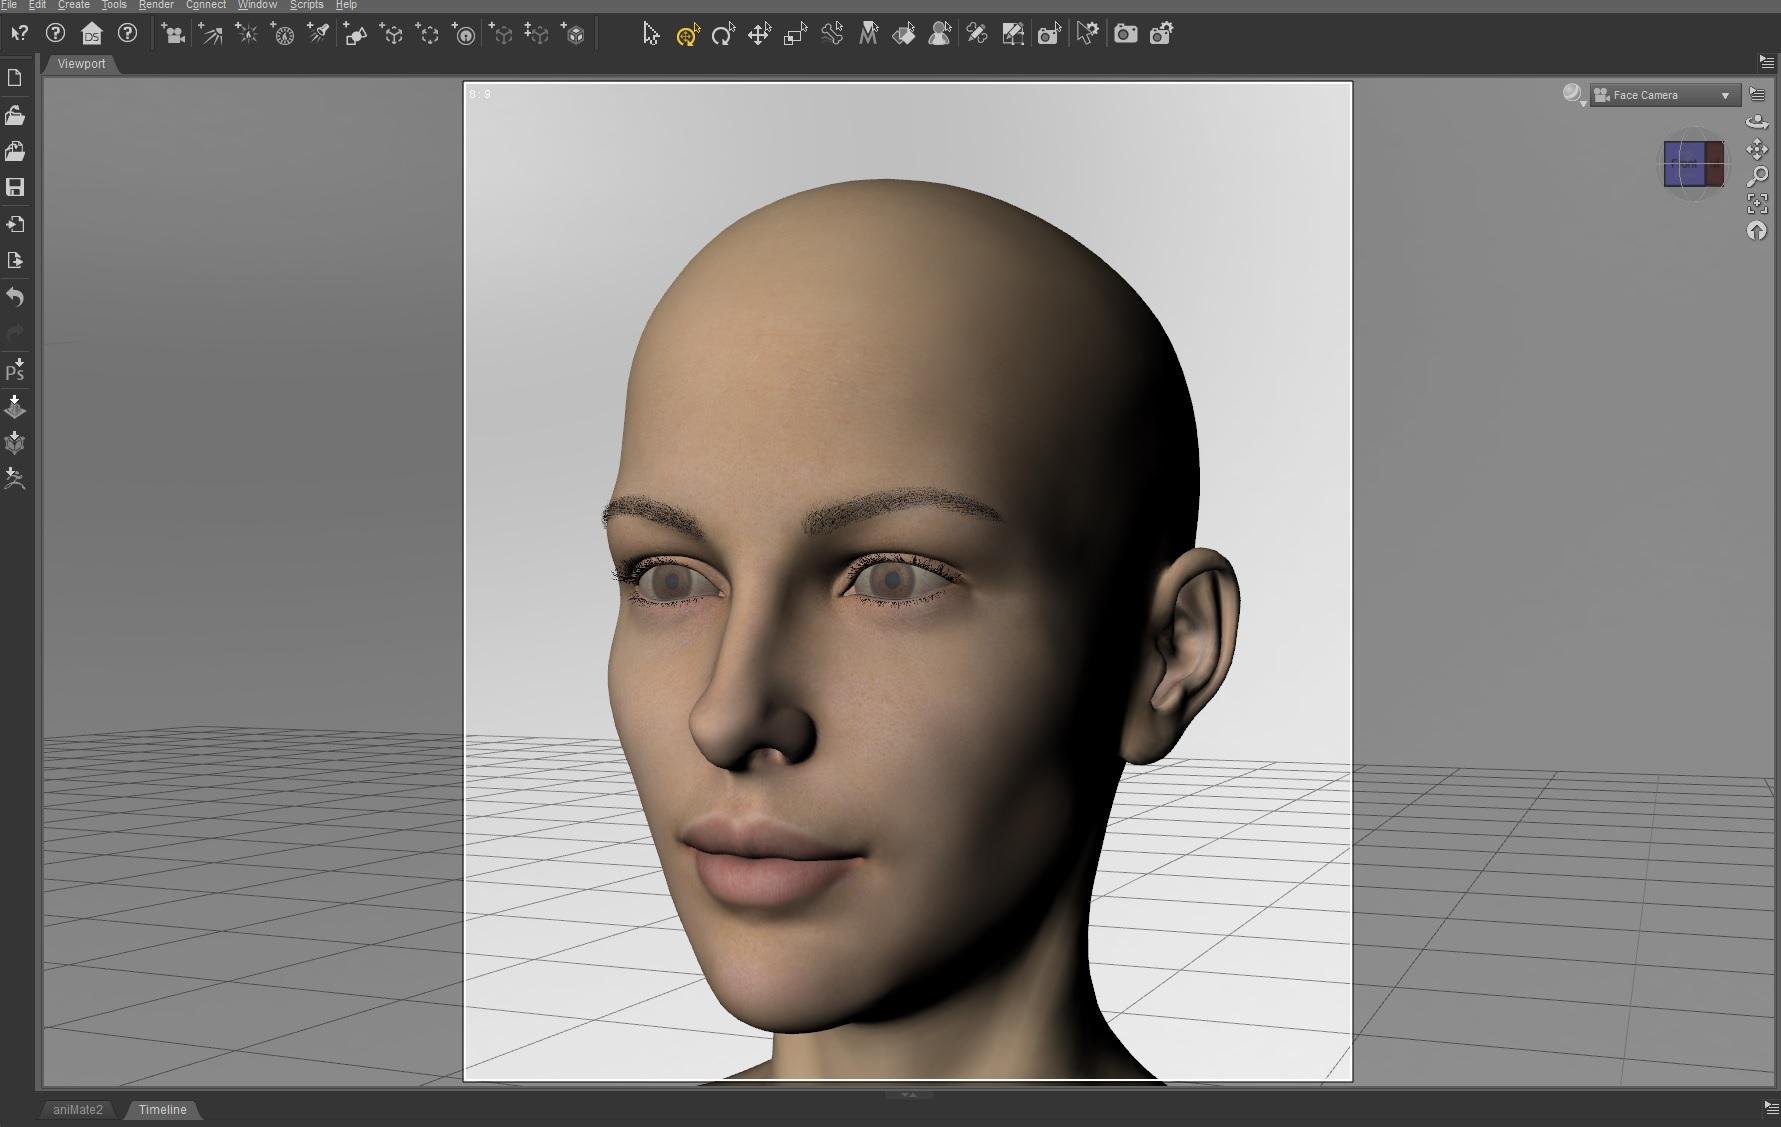Create multiple node instances icon
The width and height of the screenshot is (1781, 1127).
point(537,34)
